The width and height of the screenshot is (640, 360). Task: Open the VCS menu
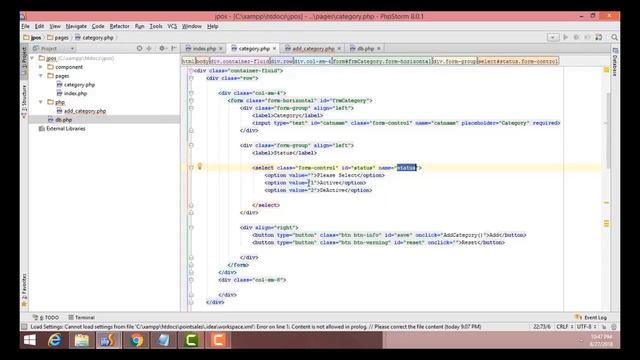[172, 26]
